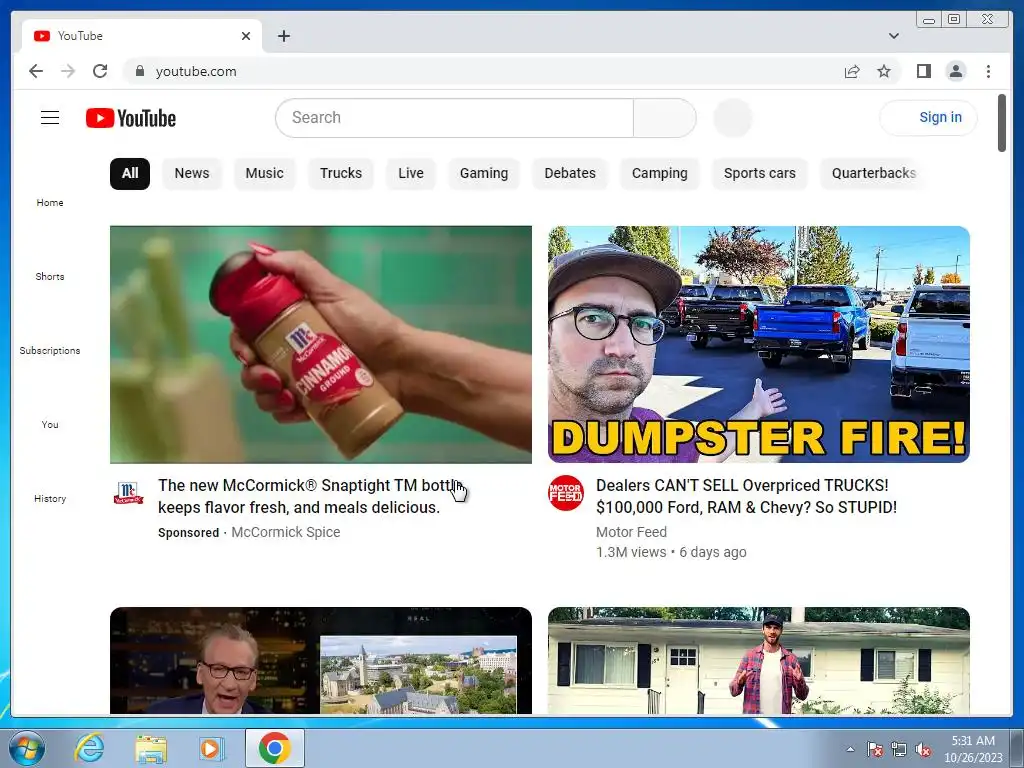
Task: Open the Action Center flag icon
Action: pos(874,749)
